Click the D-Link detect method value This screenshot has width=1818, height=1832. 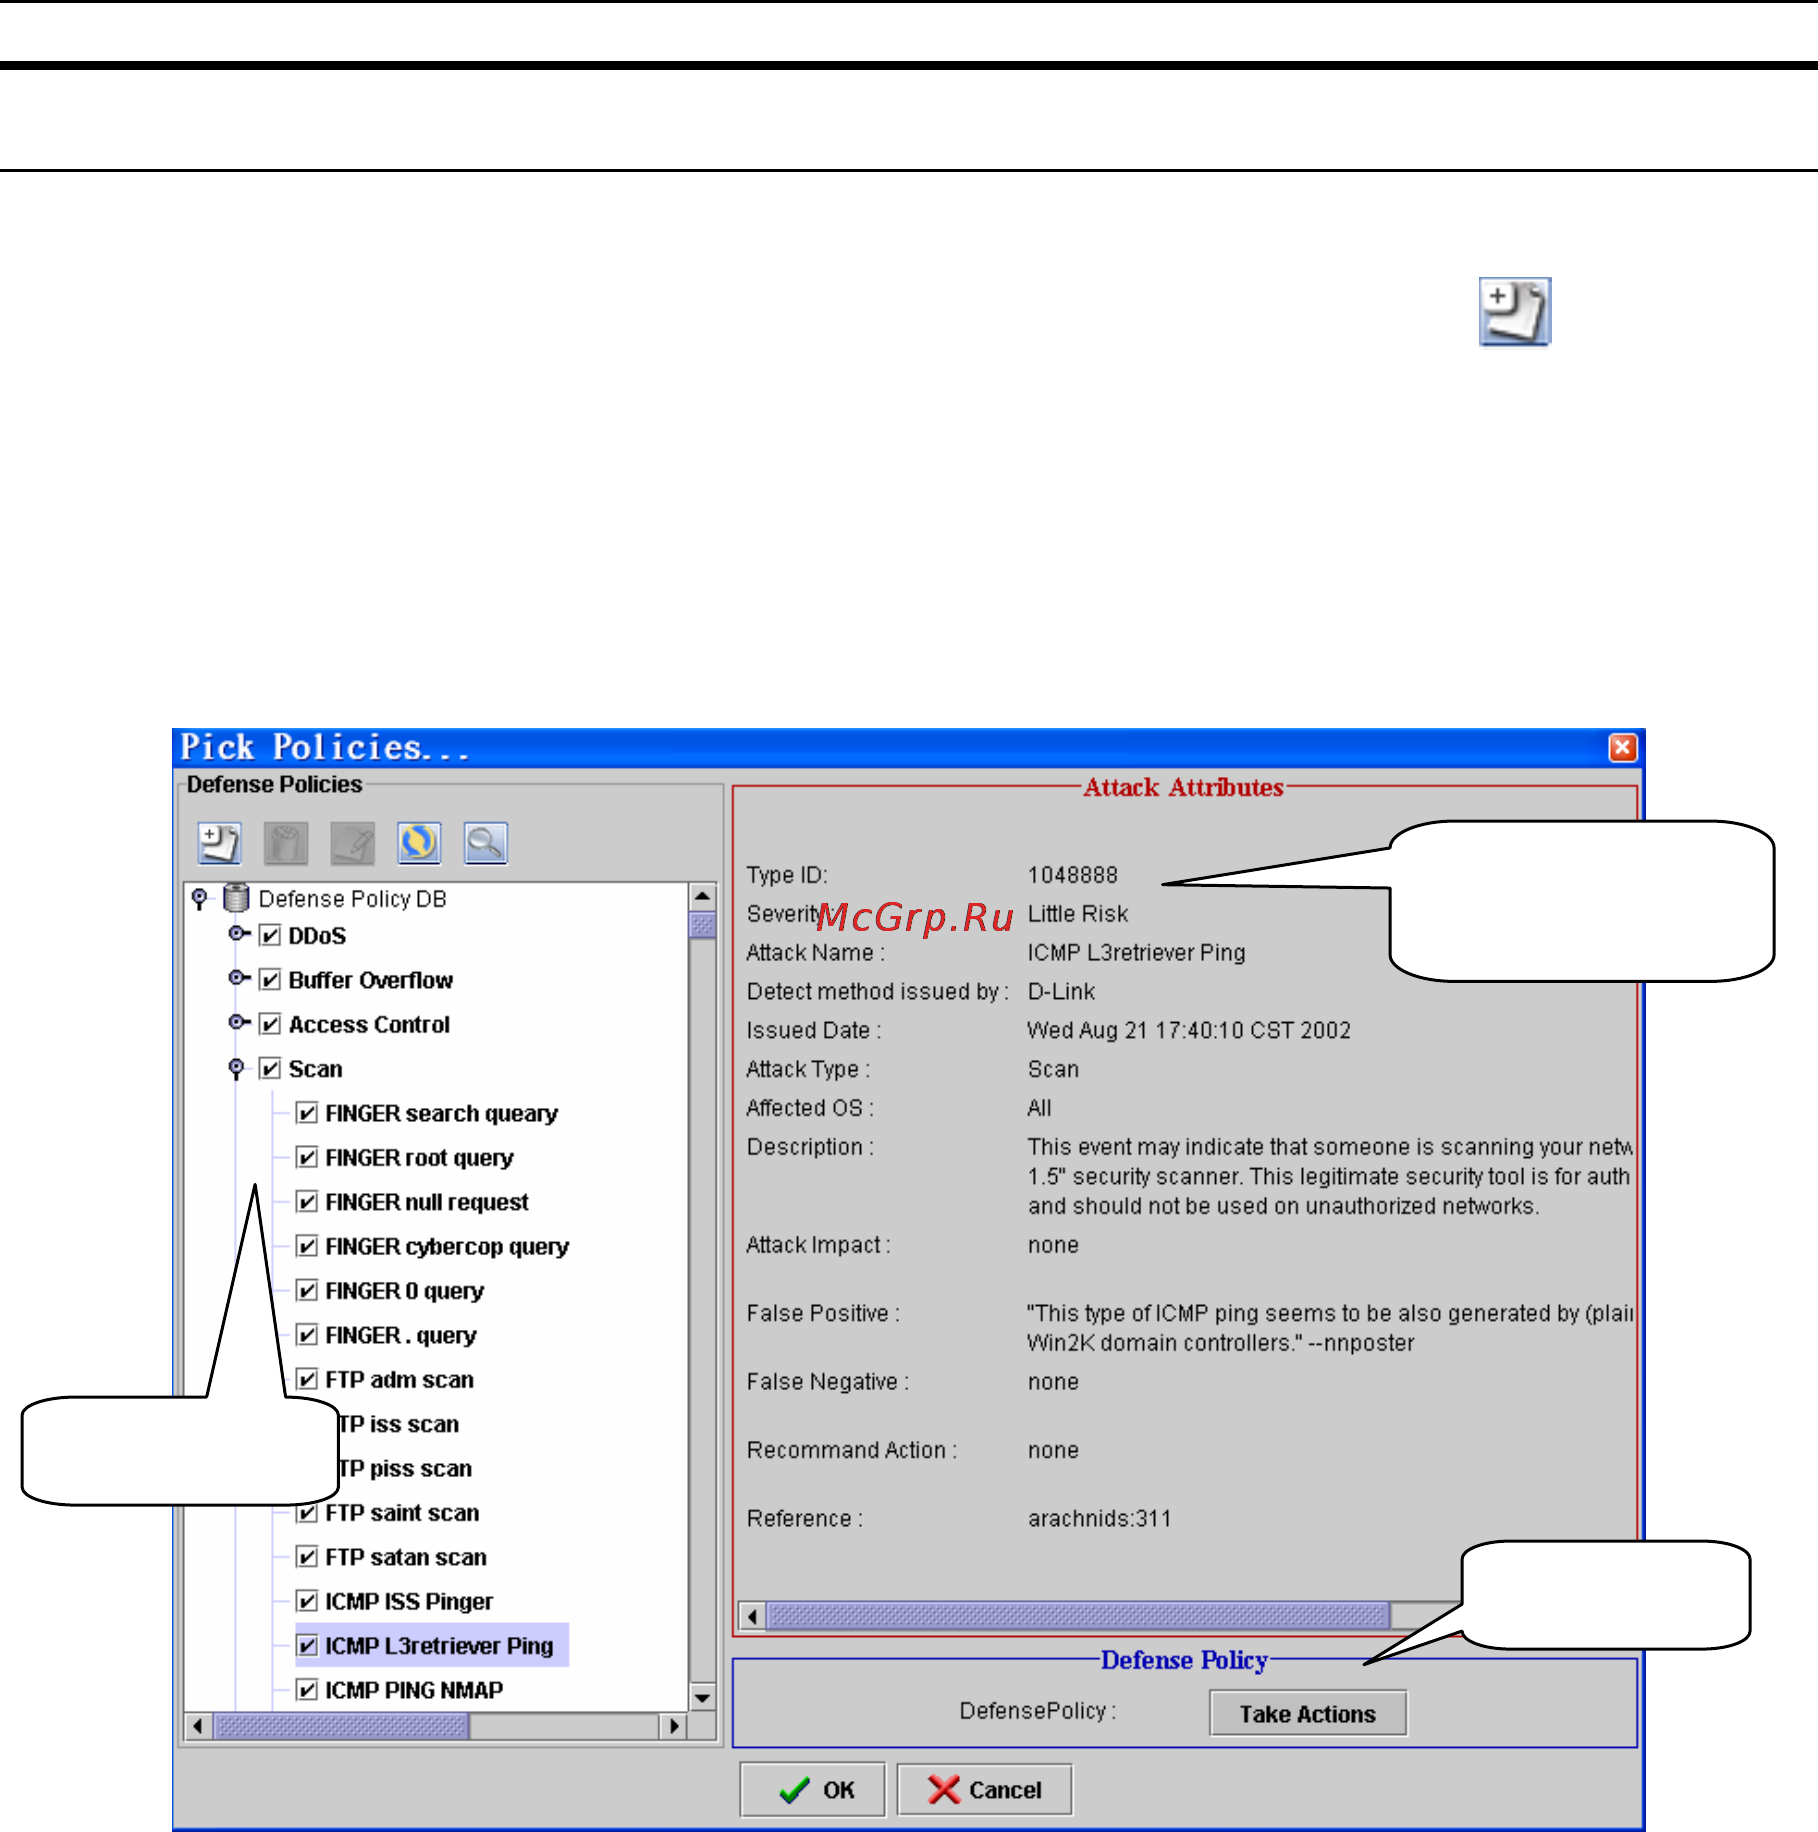1061,992
